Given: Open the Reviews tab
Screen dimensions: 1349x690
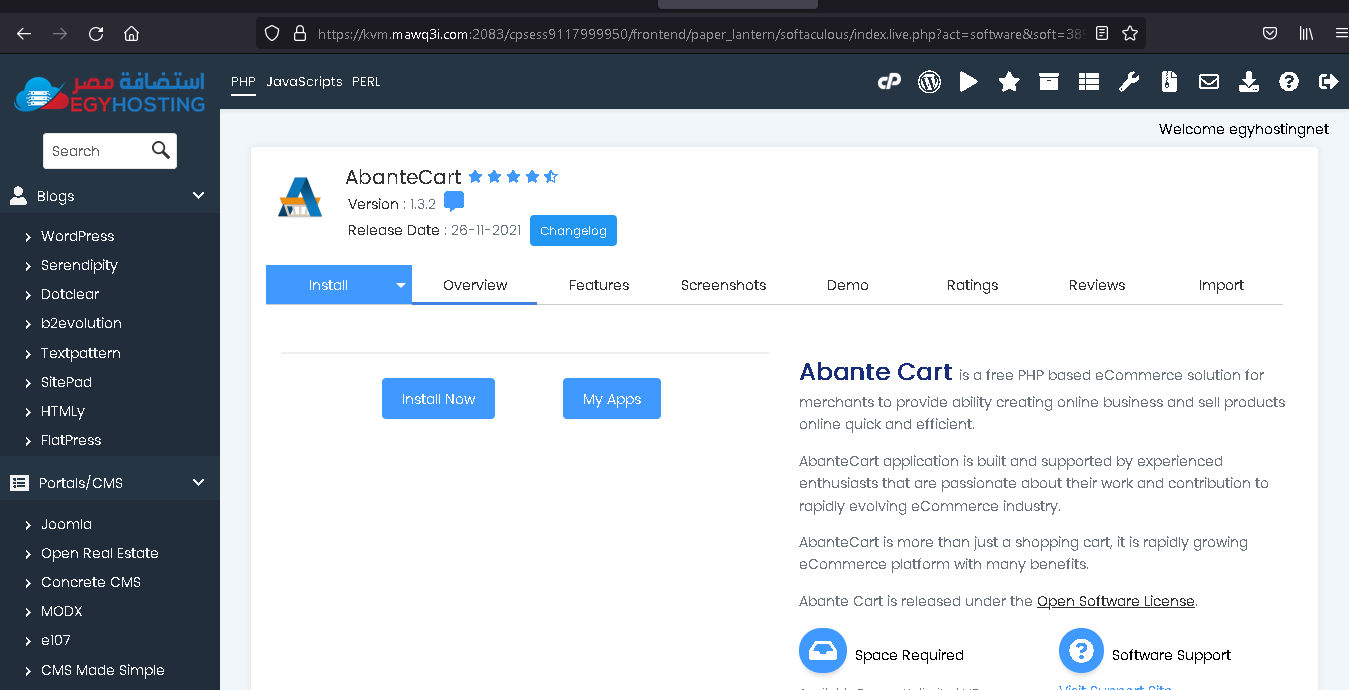Looking at the screenshot, I should coord(1097,285).
